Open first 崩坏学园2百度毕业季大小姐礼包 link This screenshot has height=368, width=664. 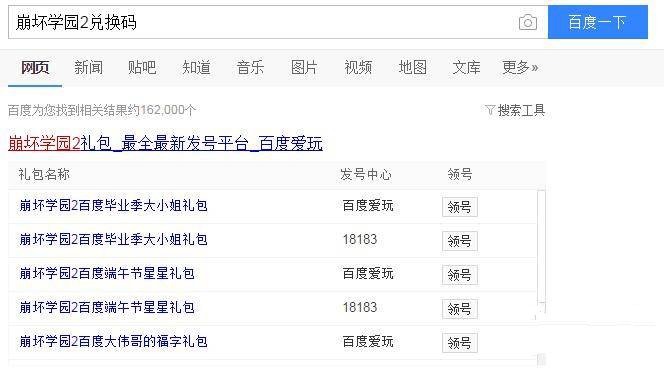click(113, 206)
